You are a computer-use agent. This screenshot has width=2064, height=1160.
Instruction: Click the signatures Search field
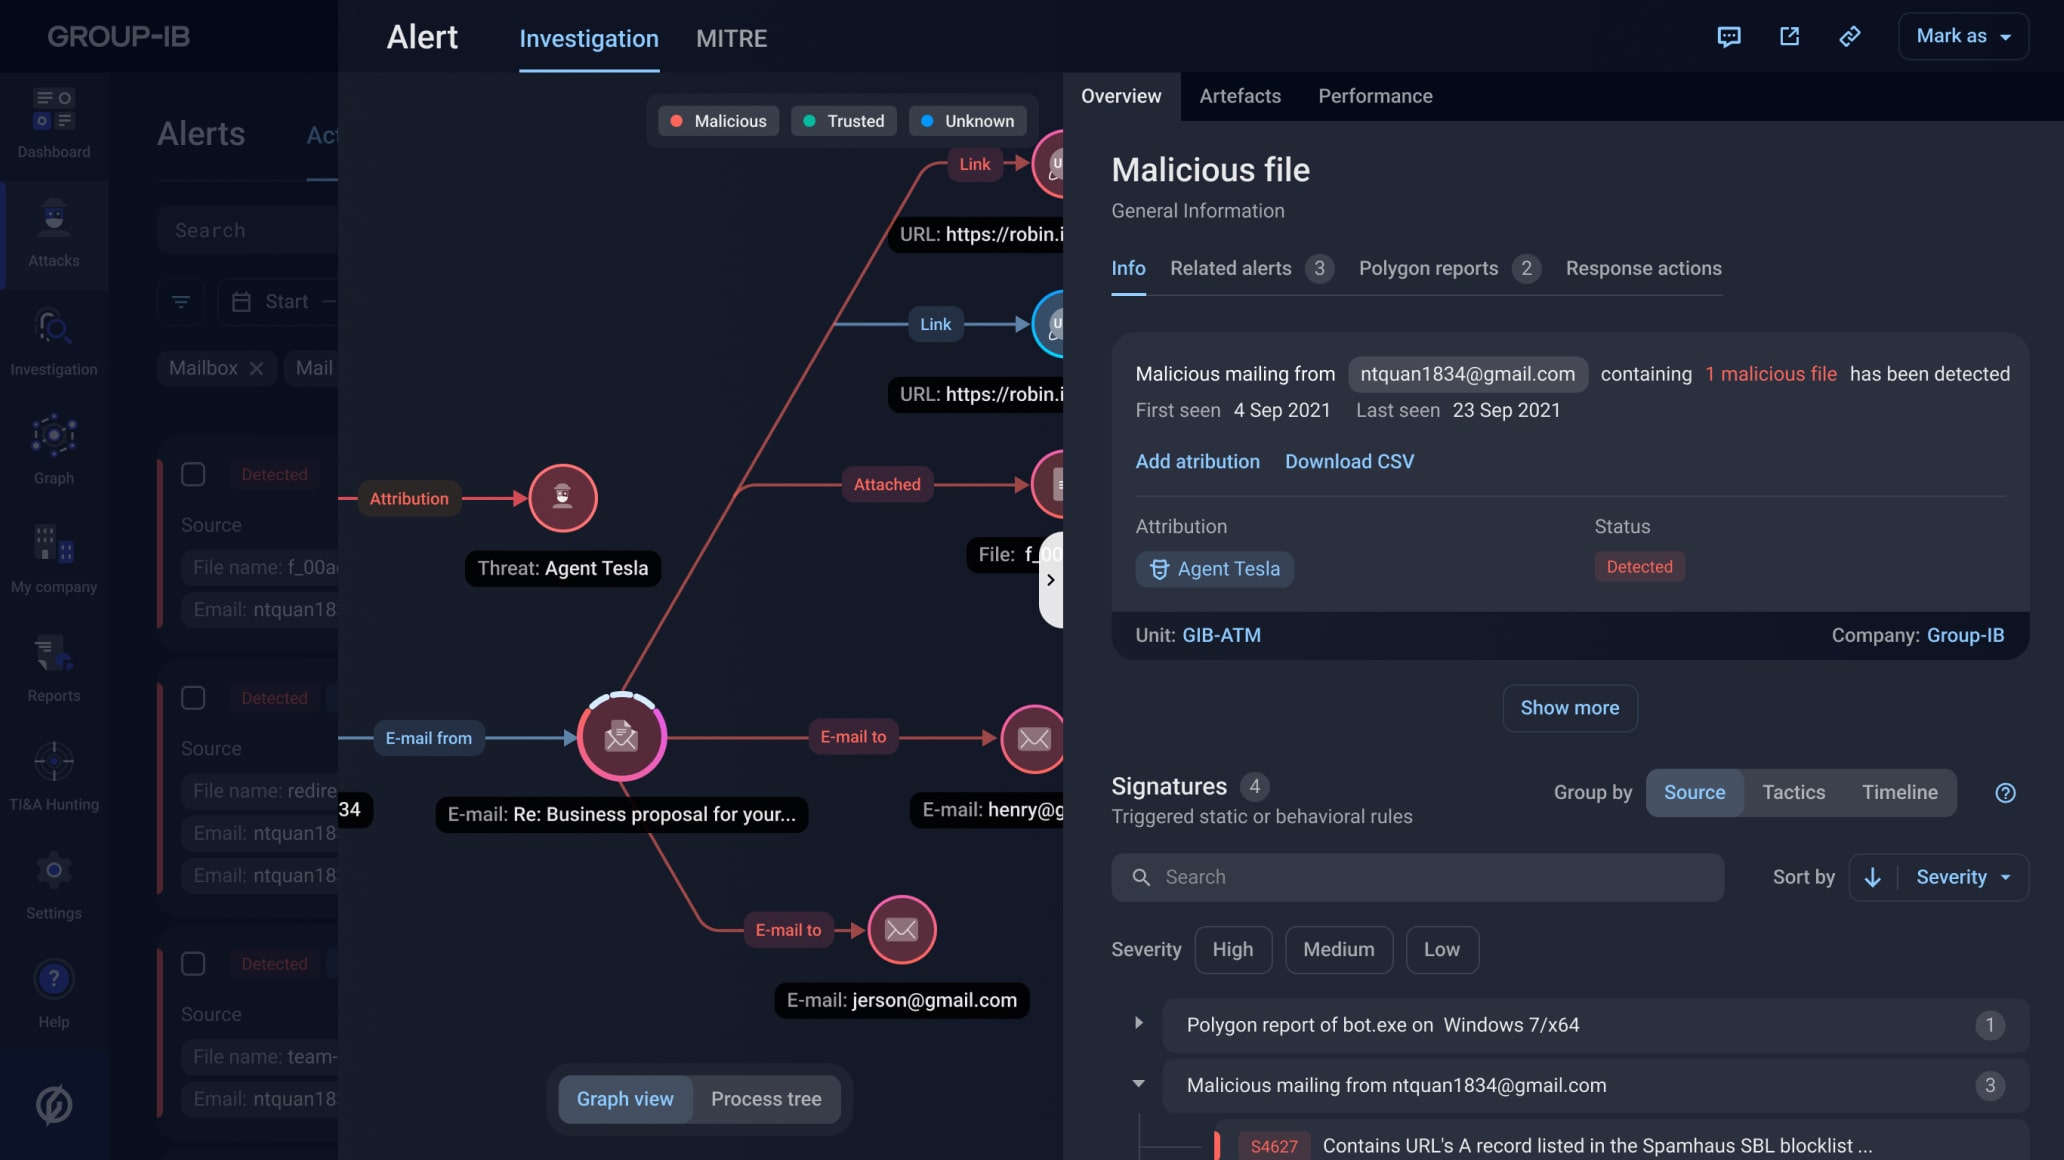(1417, 877)
